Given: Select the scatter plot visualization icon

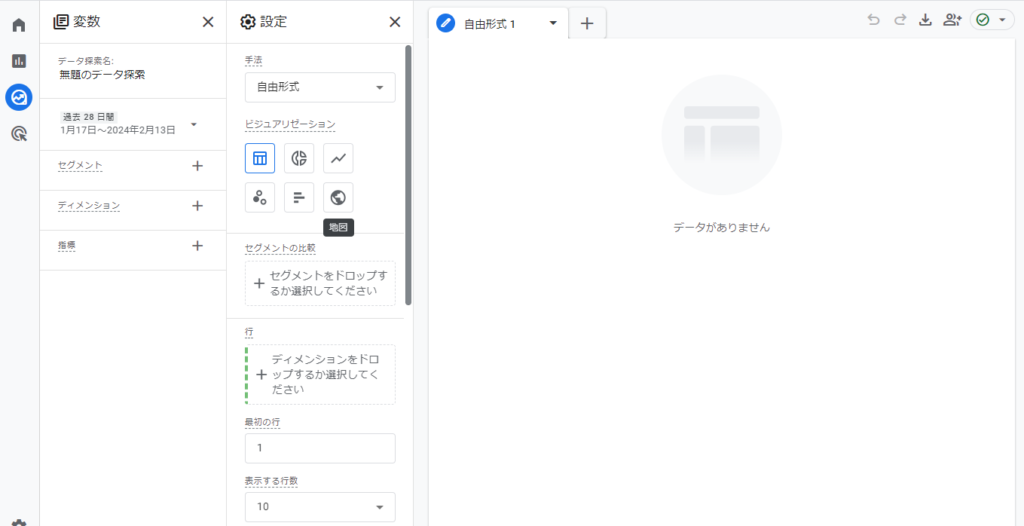Looking at the screenshot, I should (260, 197).
